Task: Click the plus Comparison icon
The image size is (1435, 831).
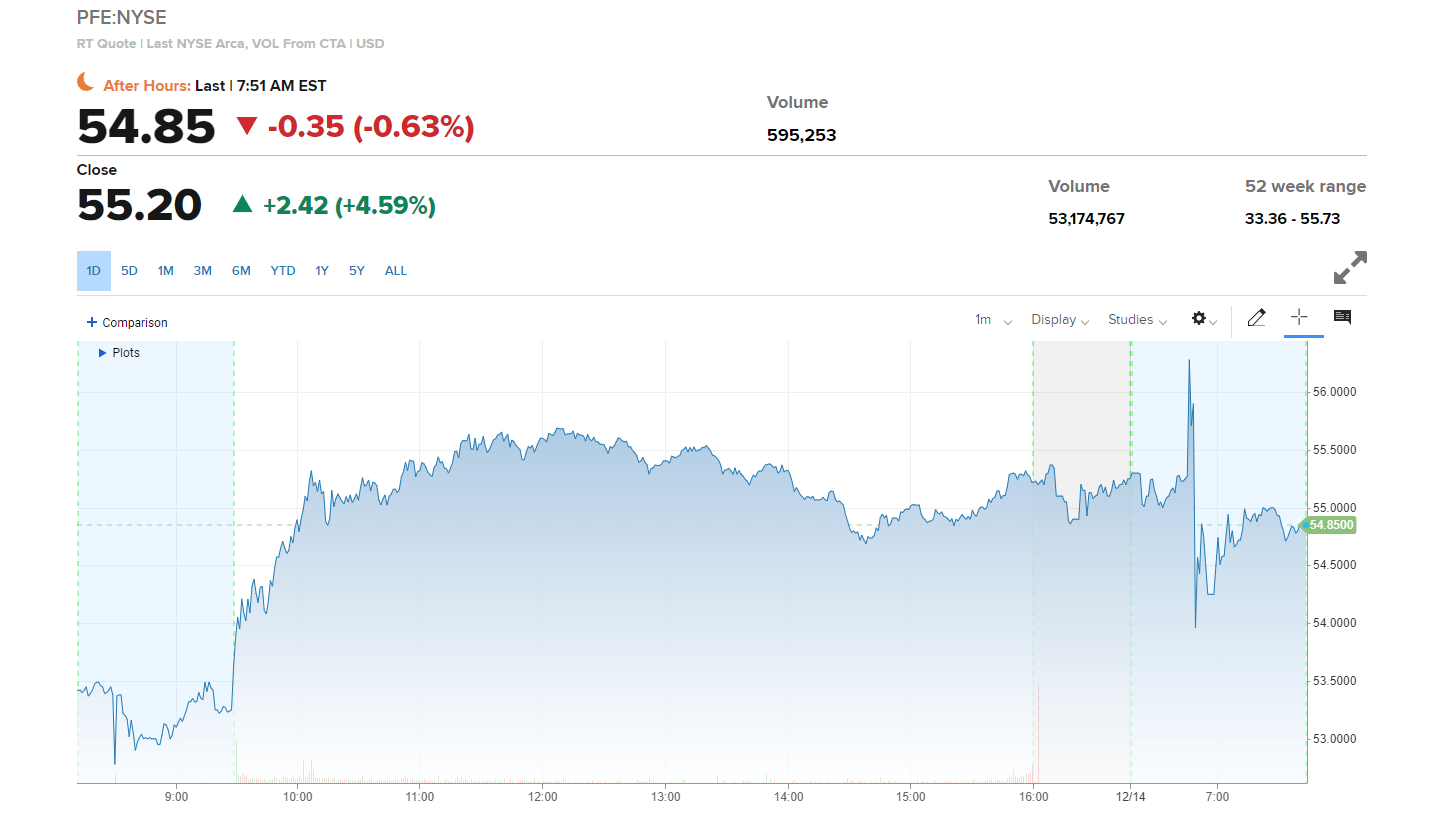Action: tap(92, 322)
